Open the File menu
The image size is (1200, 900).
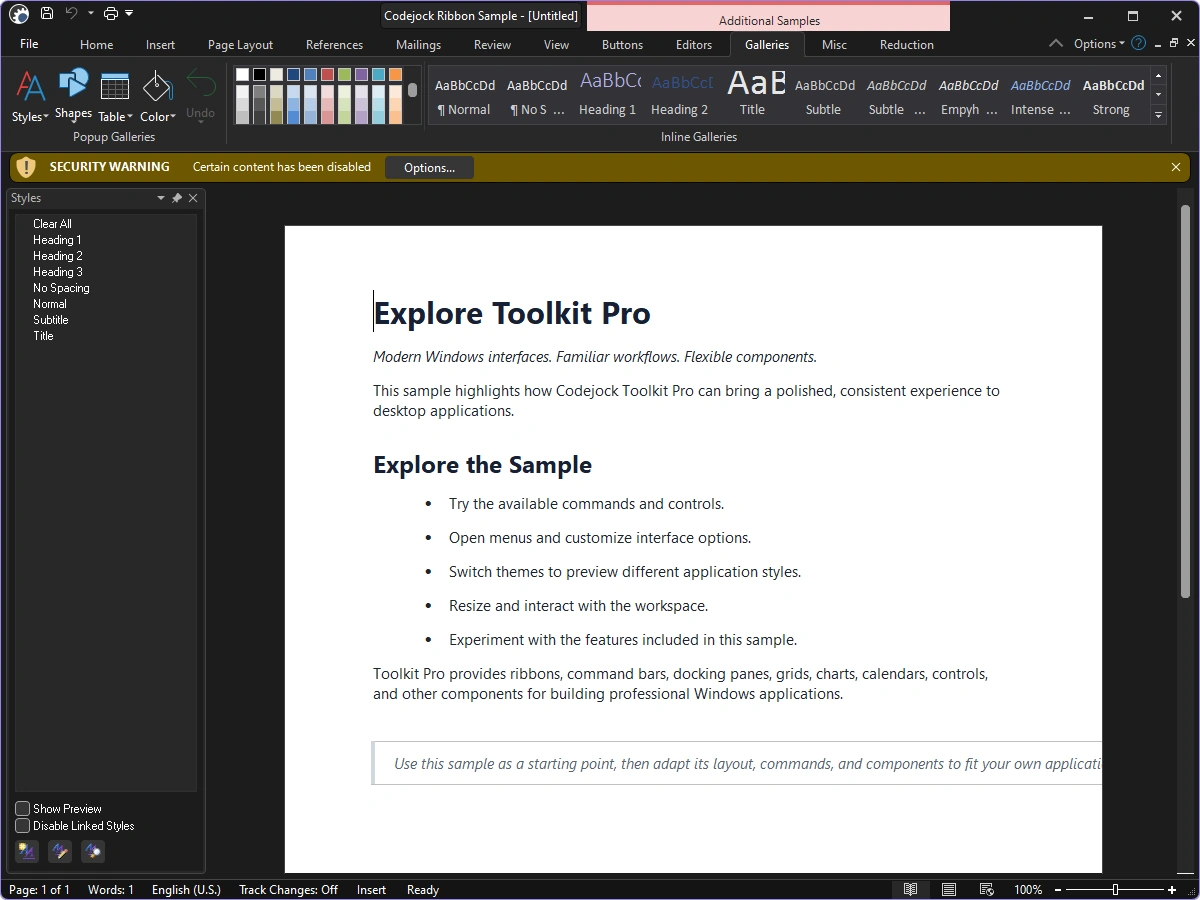[29, 44]
